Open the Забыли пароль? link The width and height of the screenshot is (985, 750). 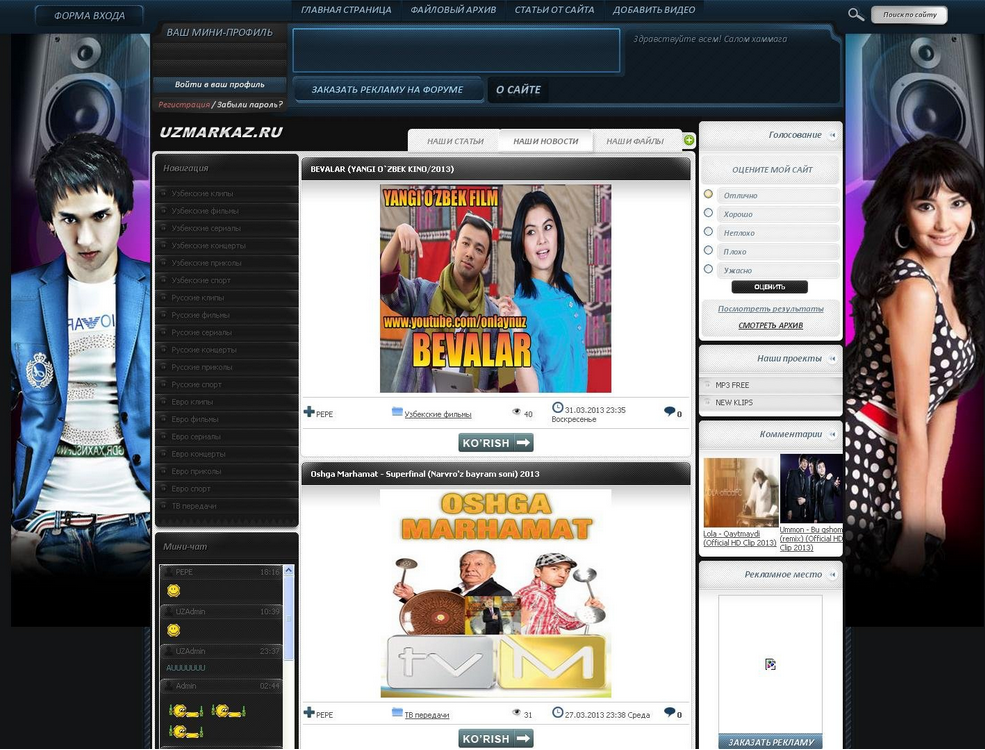click(249, 105)
